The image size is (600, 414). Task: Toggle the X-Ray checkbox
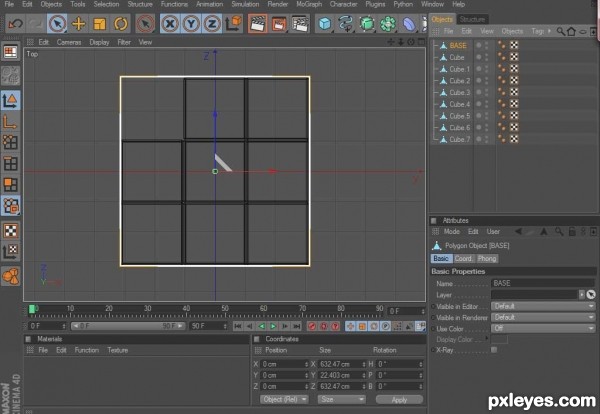tap(494, 350)
